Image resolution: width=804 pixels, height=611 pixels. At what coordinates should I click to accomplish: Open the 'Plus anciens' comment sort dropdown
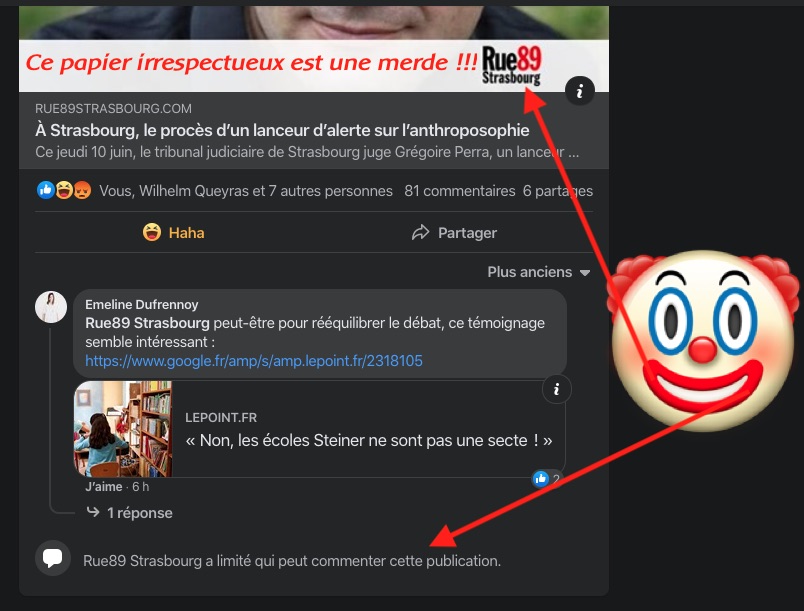pos(539,272)
